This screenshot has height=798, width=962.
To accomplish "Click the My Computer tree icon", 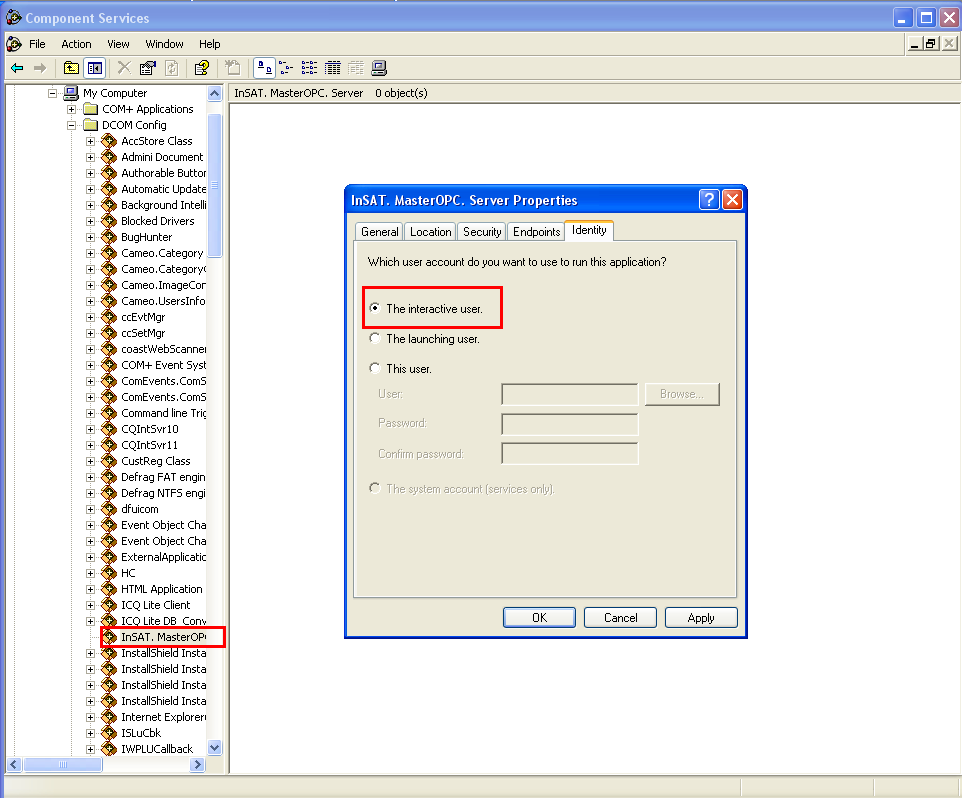I will (71, 93).
